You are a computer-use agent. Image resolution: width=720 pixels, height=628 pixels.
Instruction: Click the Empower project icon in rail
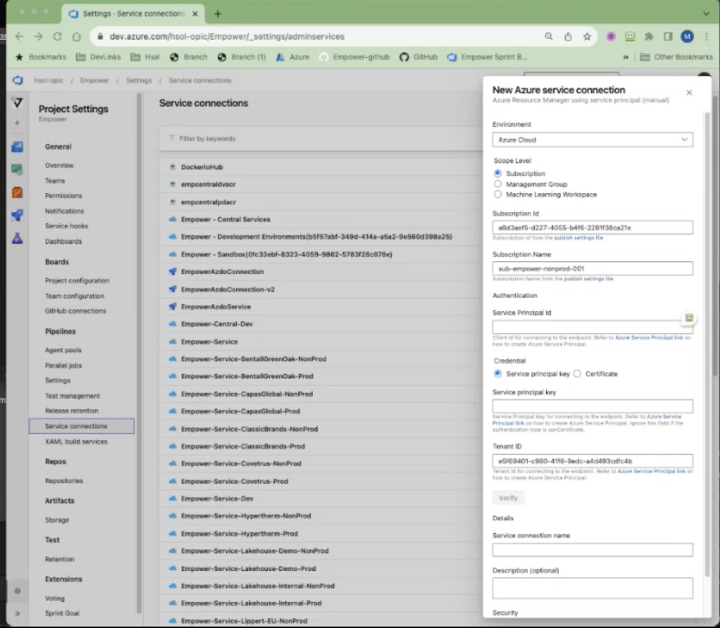tap(17, 102)
